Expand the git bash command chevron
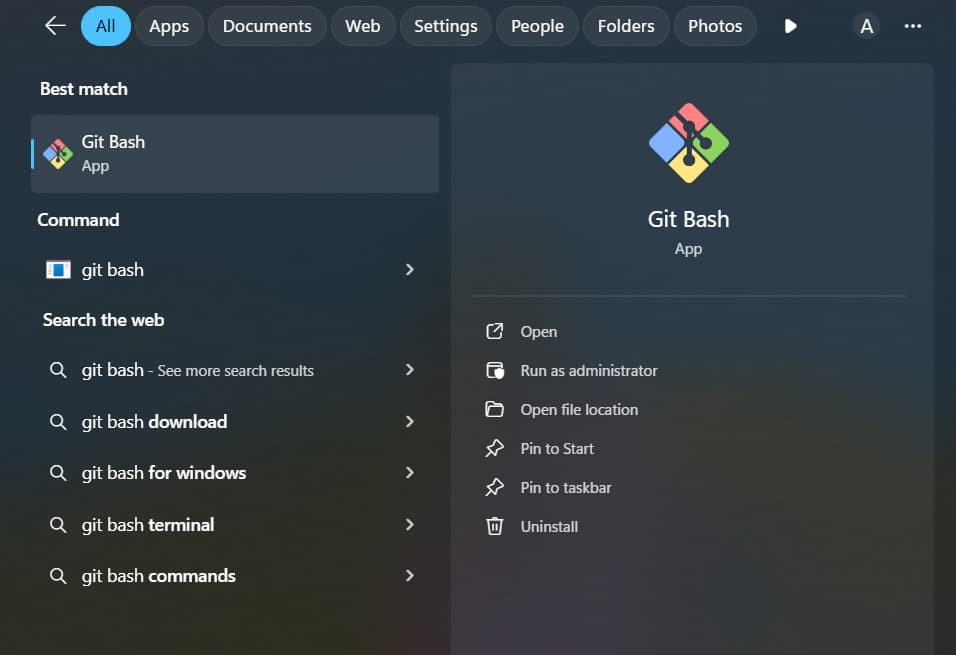The width and height of the screenshot is (956, 655). 410,270
